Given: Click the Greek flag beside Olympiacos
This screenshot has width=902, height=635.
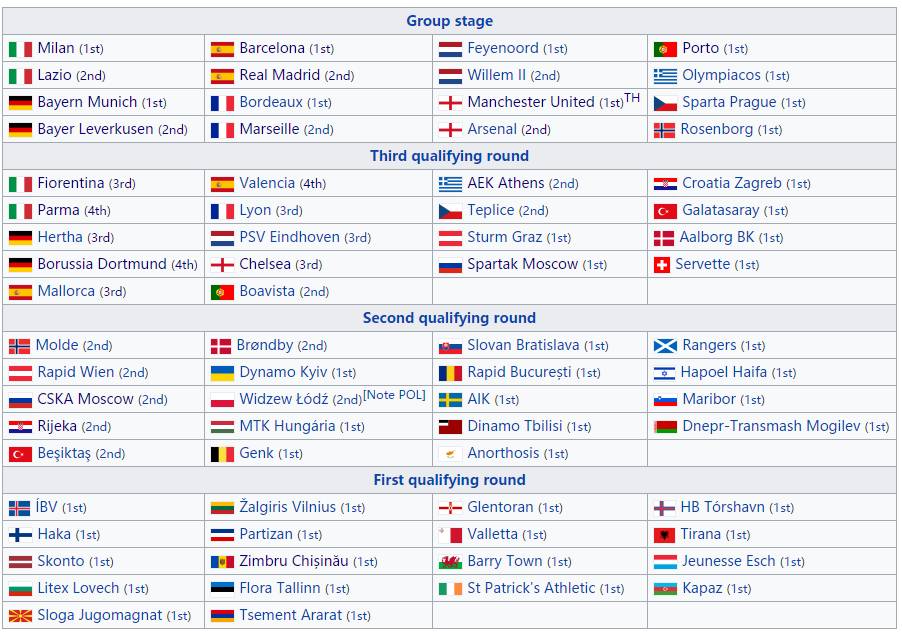Looking at the screenshot, I should click(665, 76).
